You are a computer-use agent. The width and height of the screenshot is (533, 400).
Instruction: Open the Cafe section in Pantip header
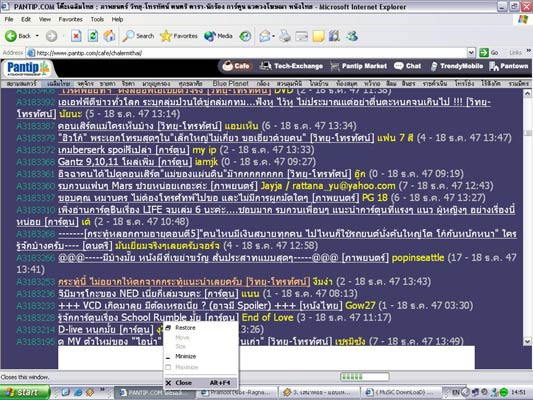(x=236, y=66)
